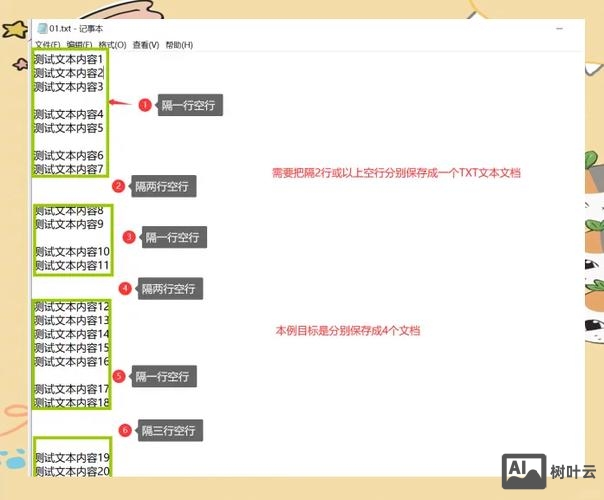Click red circle number 2 marker
The image size is (604, 500).
[x=118, y=186]
